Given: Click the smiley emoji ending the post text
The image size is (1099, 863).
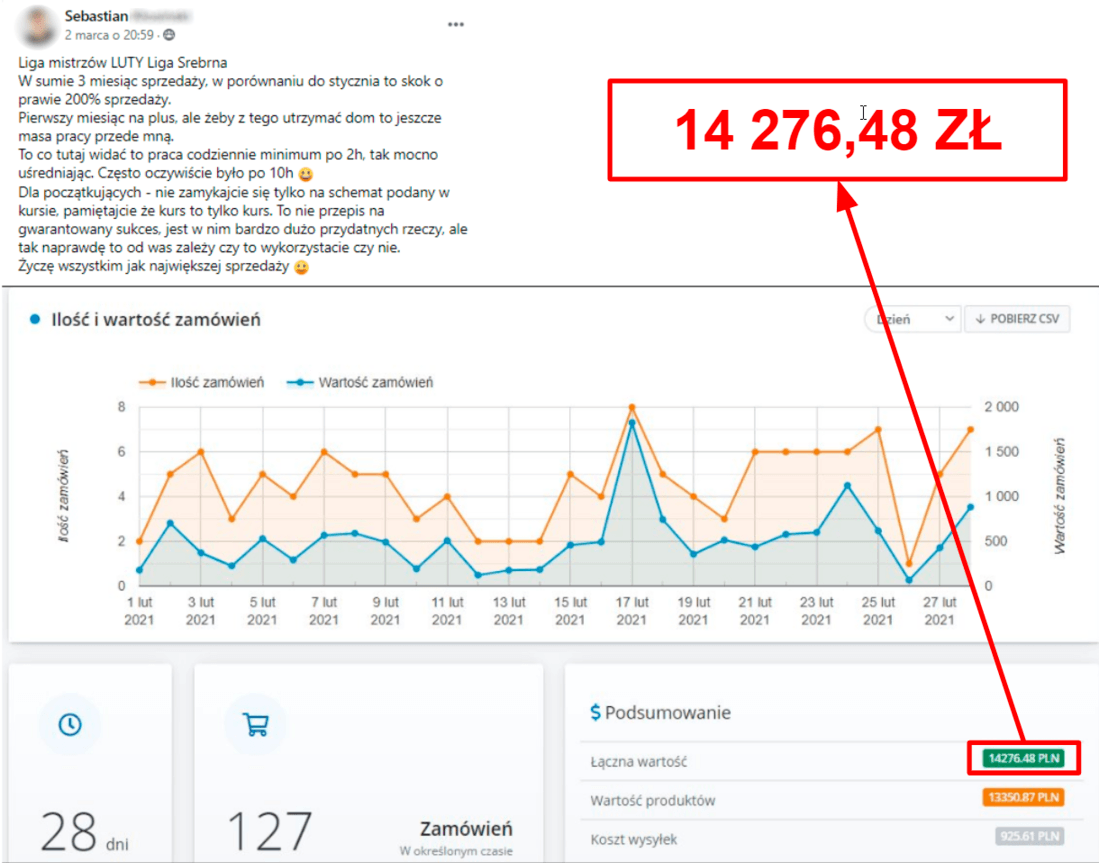Looking at the screenshot, I should coord(300,267).
